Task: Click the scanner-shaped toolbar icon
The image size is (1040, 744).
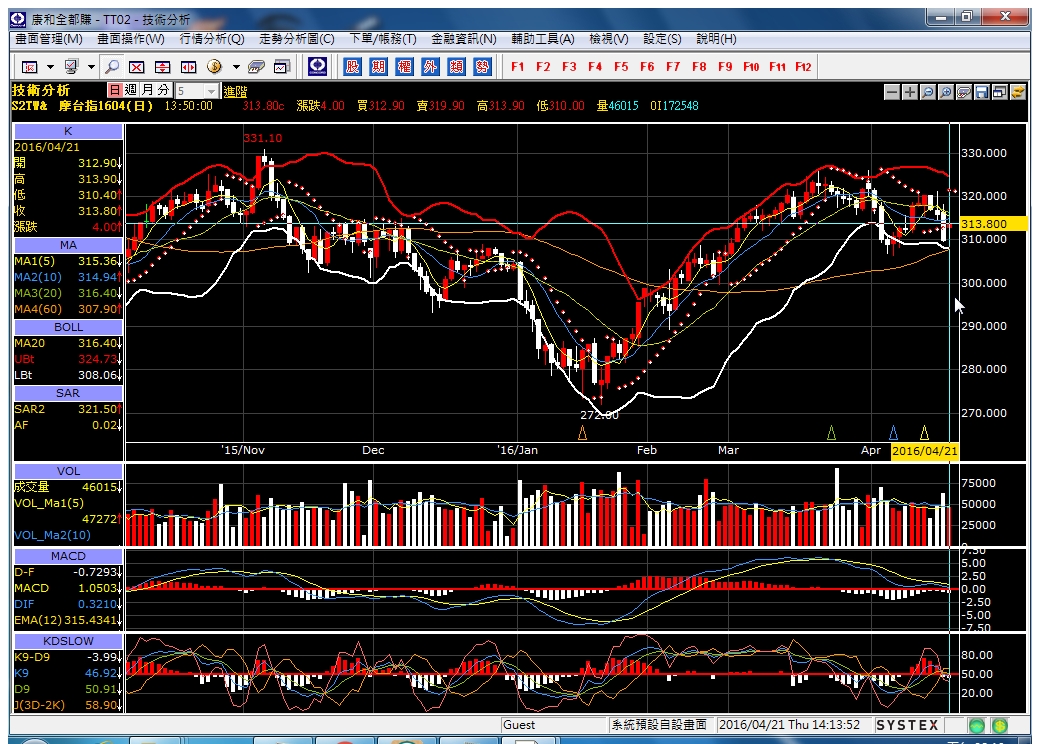Action: pos(256,67)
